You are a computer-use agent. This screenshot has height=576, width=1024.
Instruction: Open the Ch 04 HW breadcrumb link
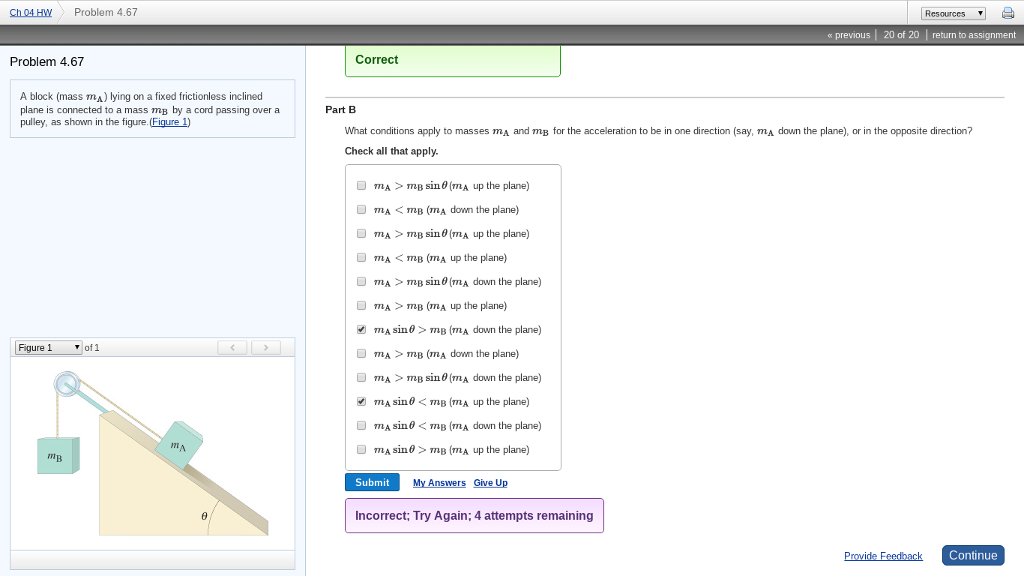pos(30,13)
